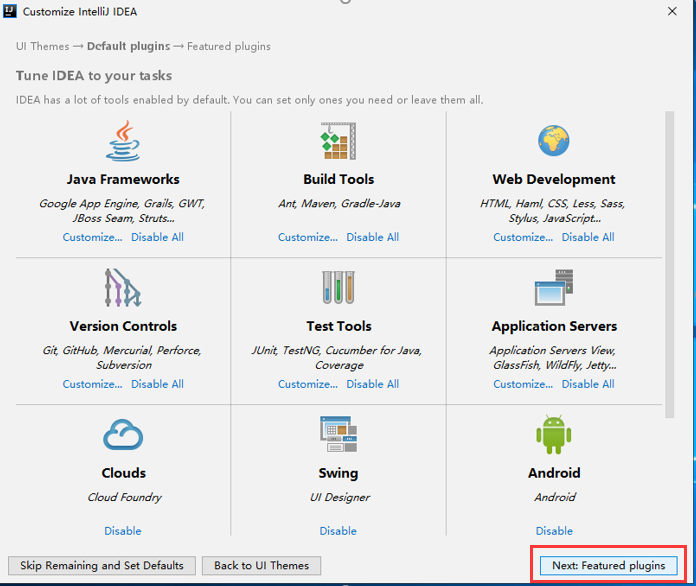The image size is (696, 586).
Task: Click the Web Development globe icon
Action: pyautogui.click(x=554, y=141)
